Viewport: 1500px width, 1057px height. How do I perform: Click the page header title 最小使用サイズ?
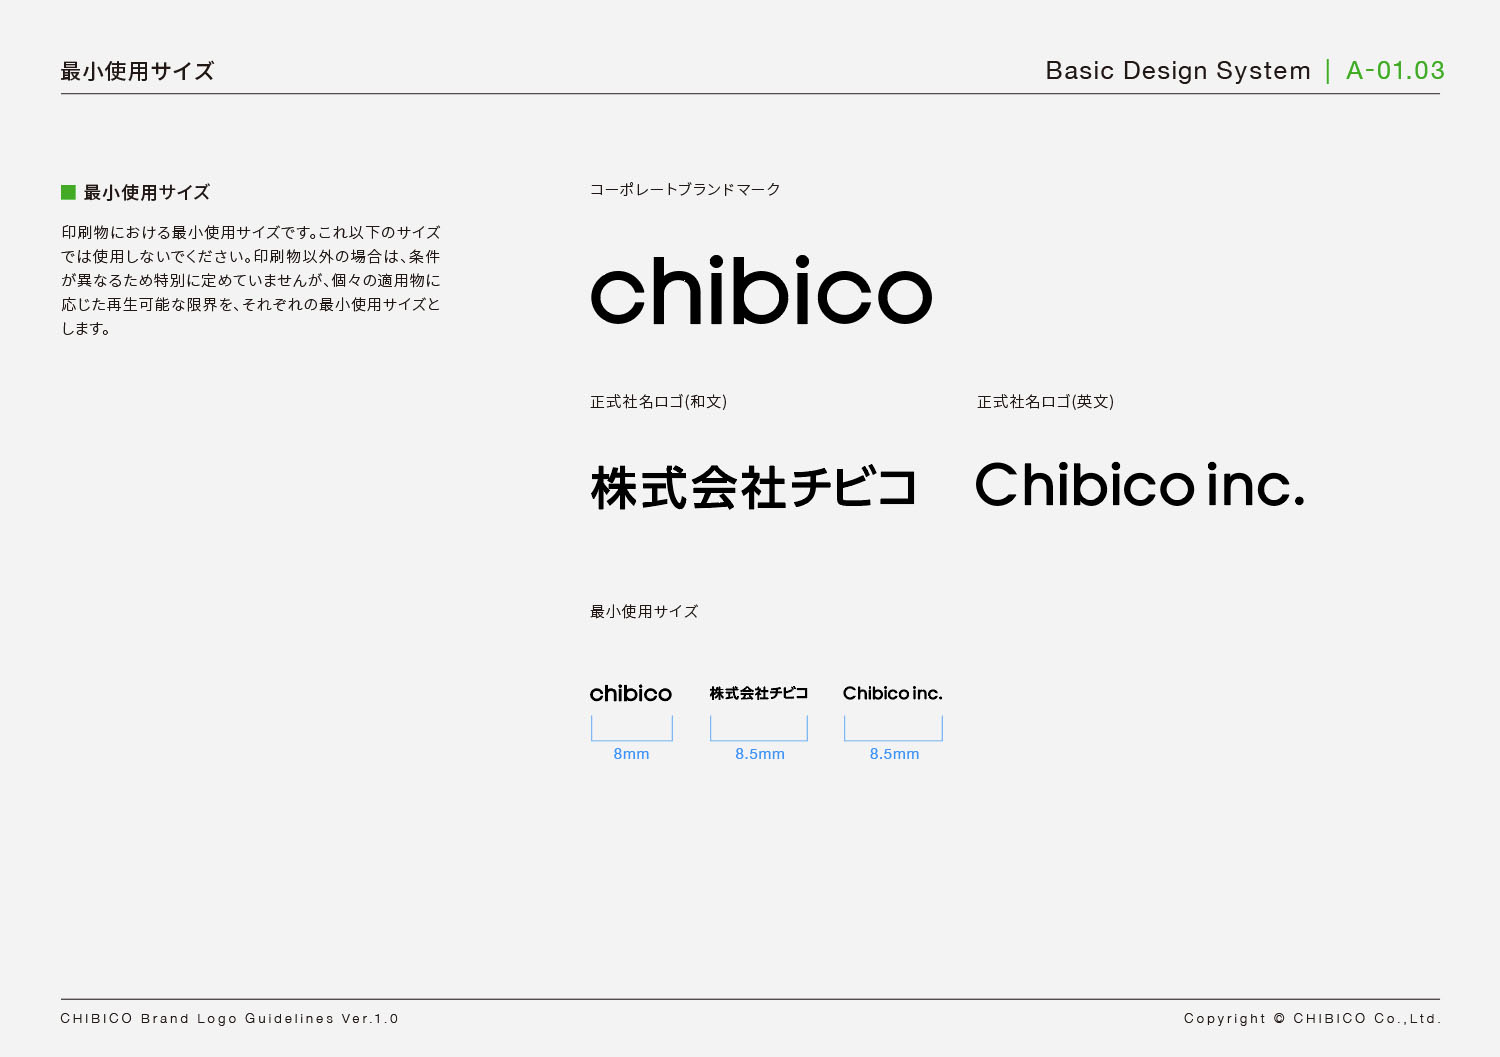click(x=137, y=71)
